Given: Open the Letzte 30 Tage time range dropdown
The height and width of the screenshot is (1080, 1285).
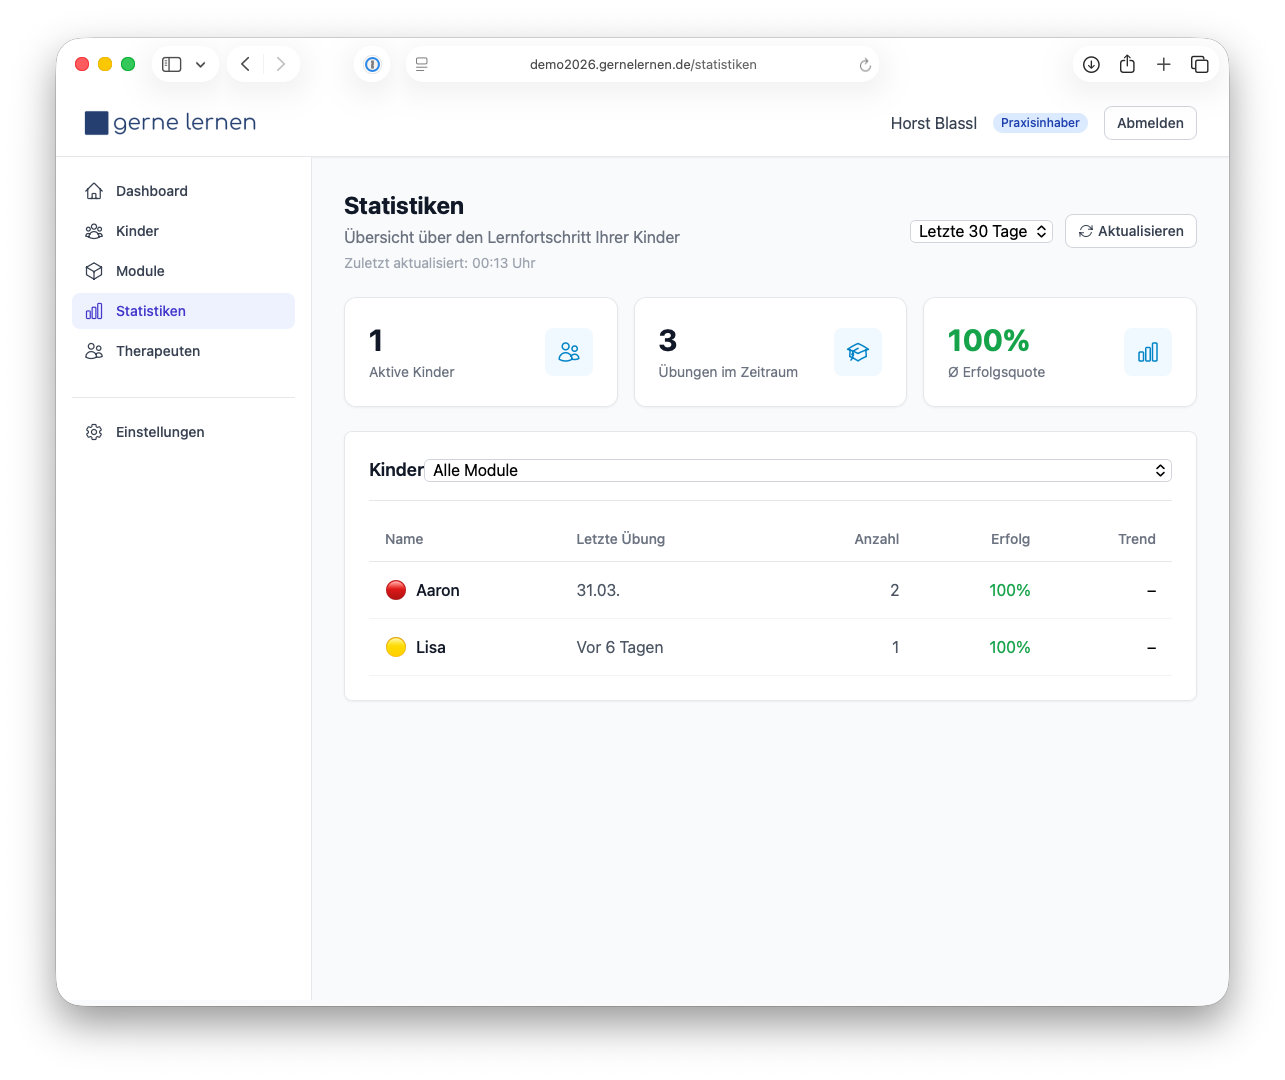Looking at the screenshot, I should 981,231.
